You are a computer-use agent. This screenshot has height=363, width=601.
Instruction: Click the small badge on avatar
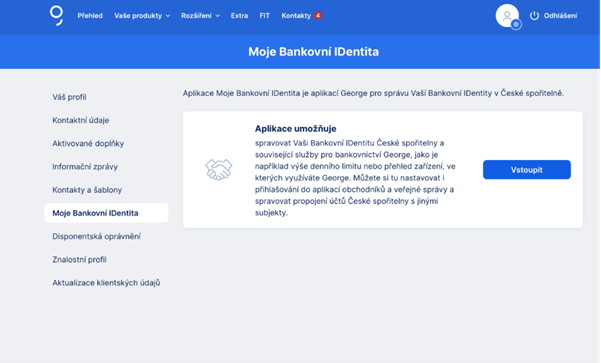(516, 25)
